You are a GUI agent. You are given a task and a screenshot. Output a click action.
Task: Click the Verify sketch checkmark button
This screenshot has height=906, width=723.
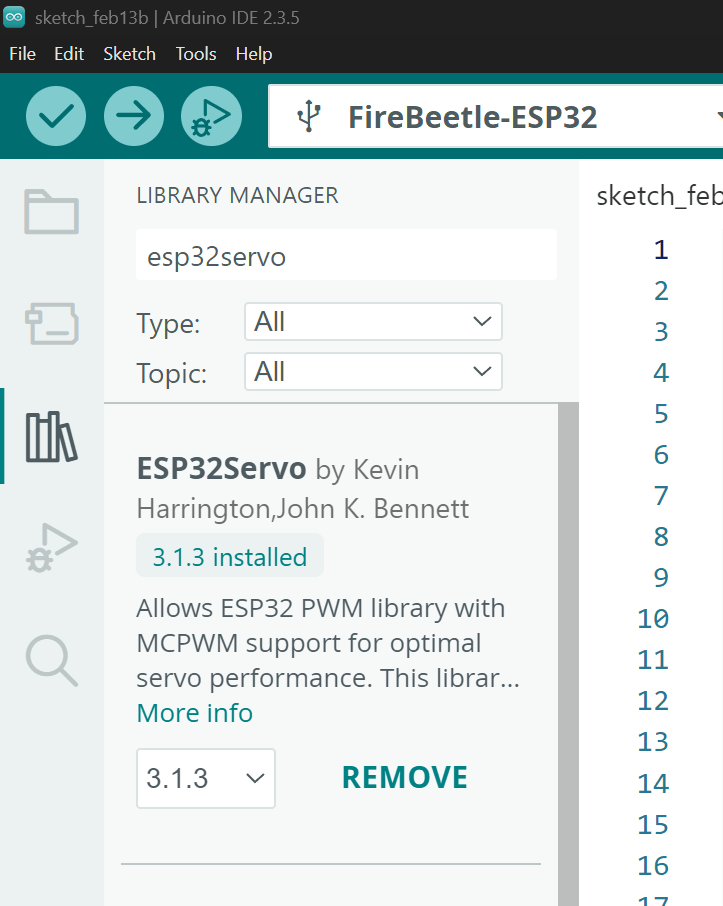(55, 116)
